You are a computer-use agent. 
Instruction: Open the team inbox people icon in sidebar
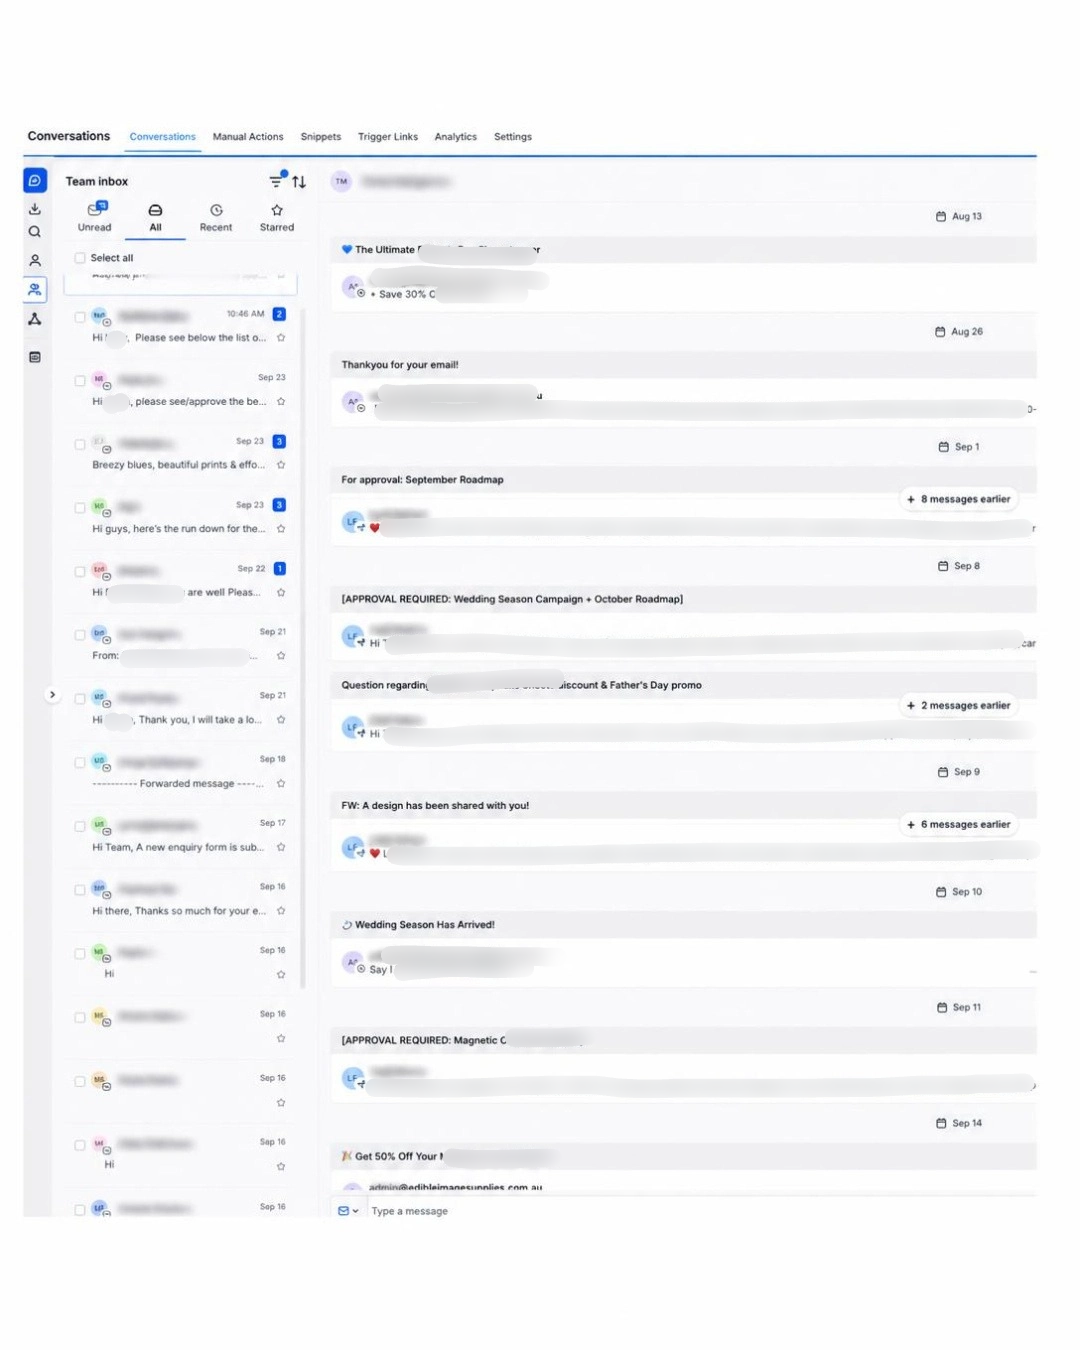[x=35, y=289]
